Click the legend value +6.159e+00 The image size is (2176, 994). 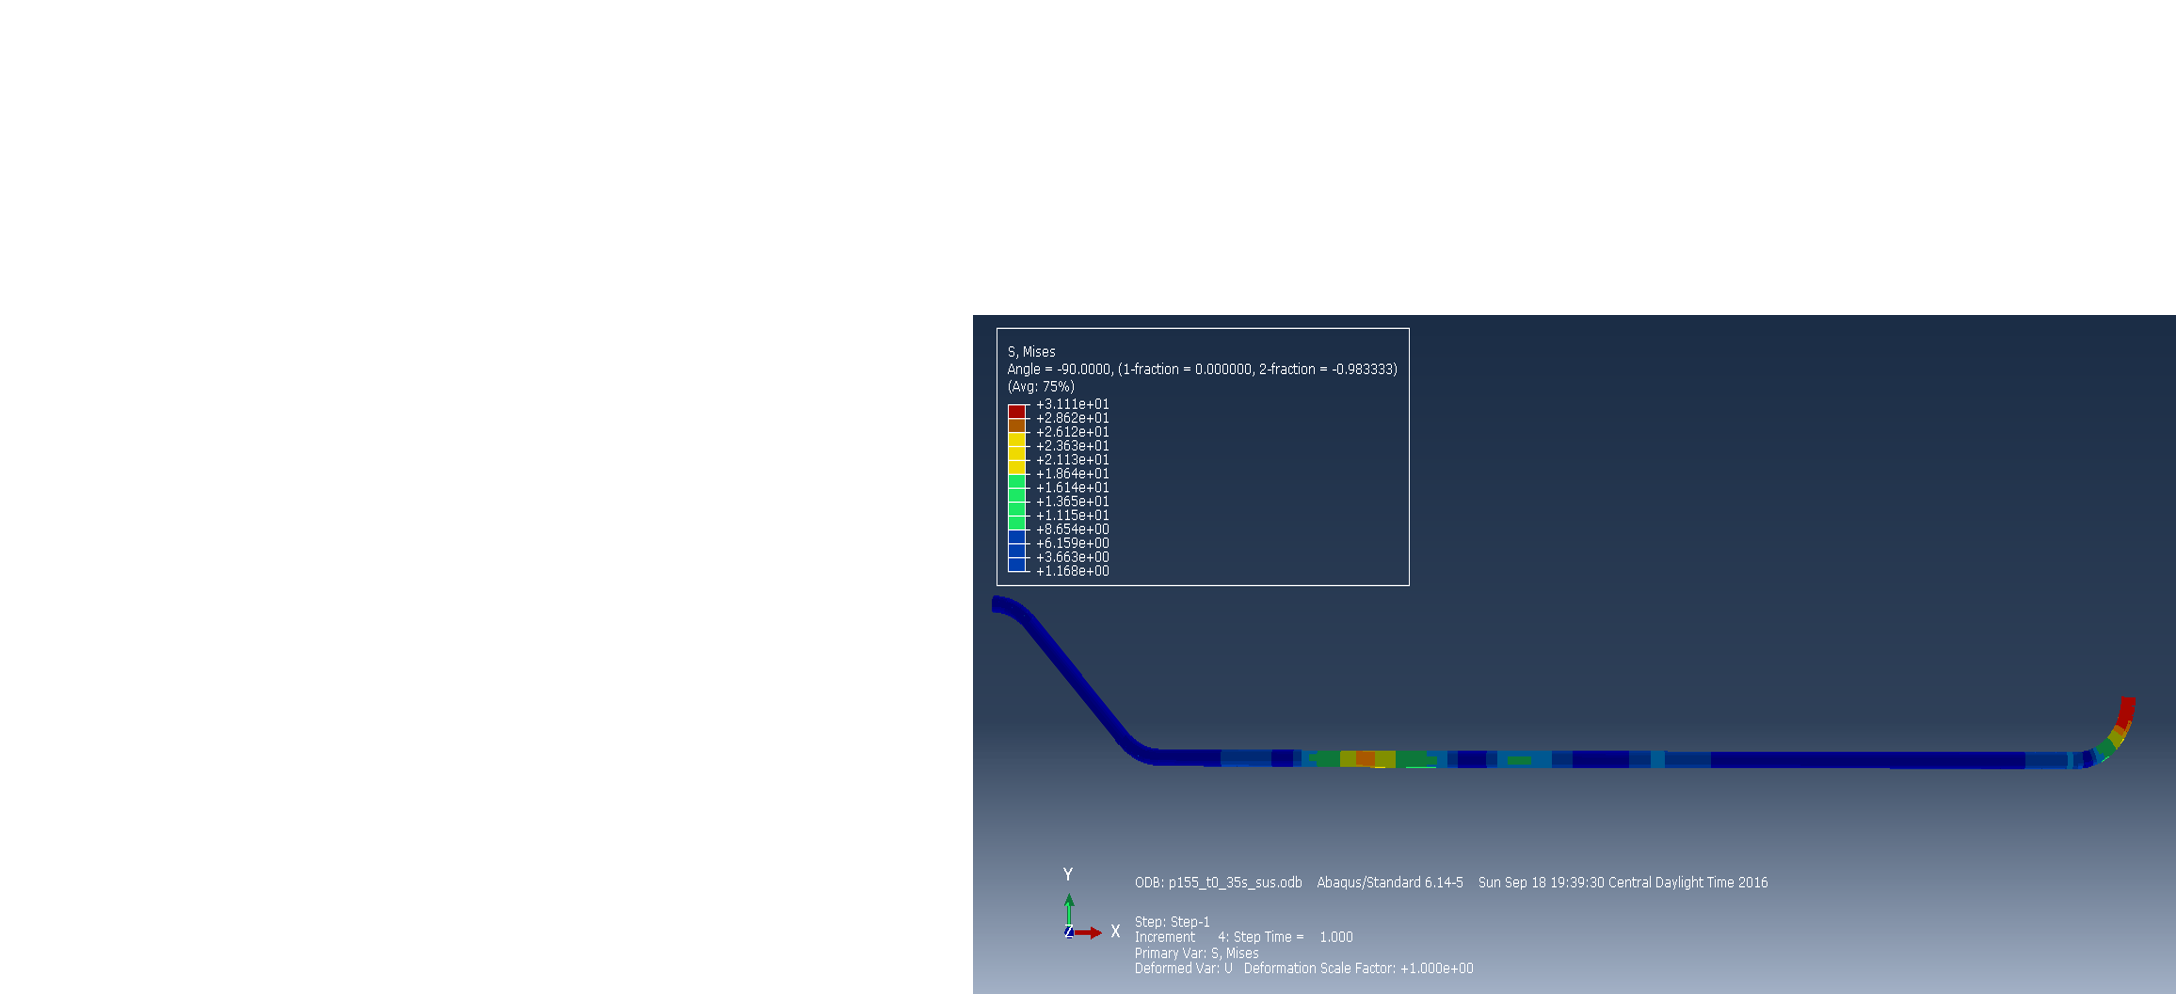(1072, 544)
